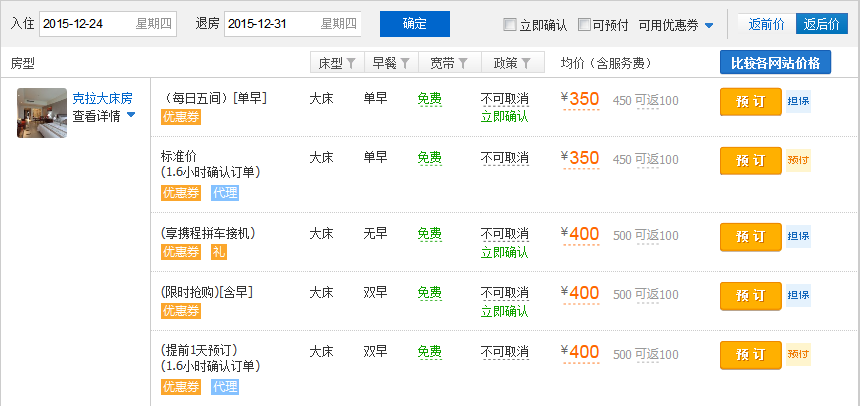Click the filter funnel icon next to 床型
Screen dimensions: 860x406
pyautogui.click(x=351, y=63)
